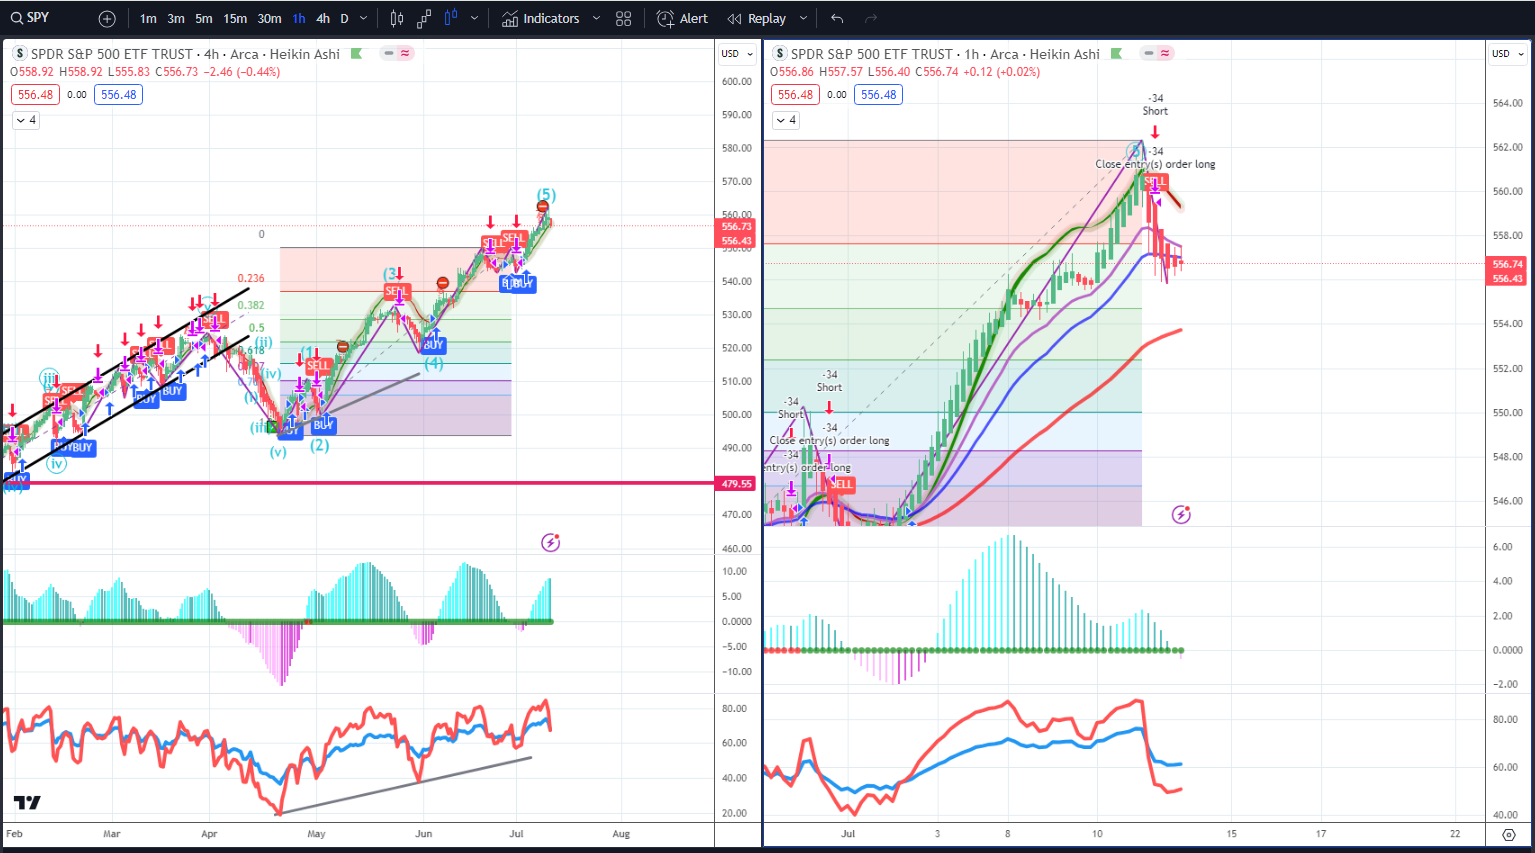Click the 1h chart symbol logo icon
The width and height of the screenshot is (1535, 853).
click(x=780, y=54)
